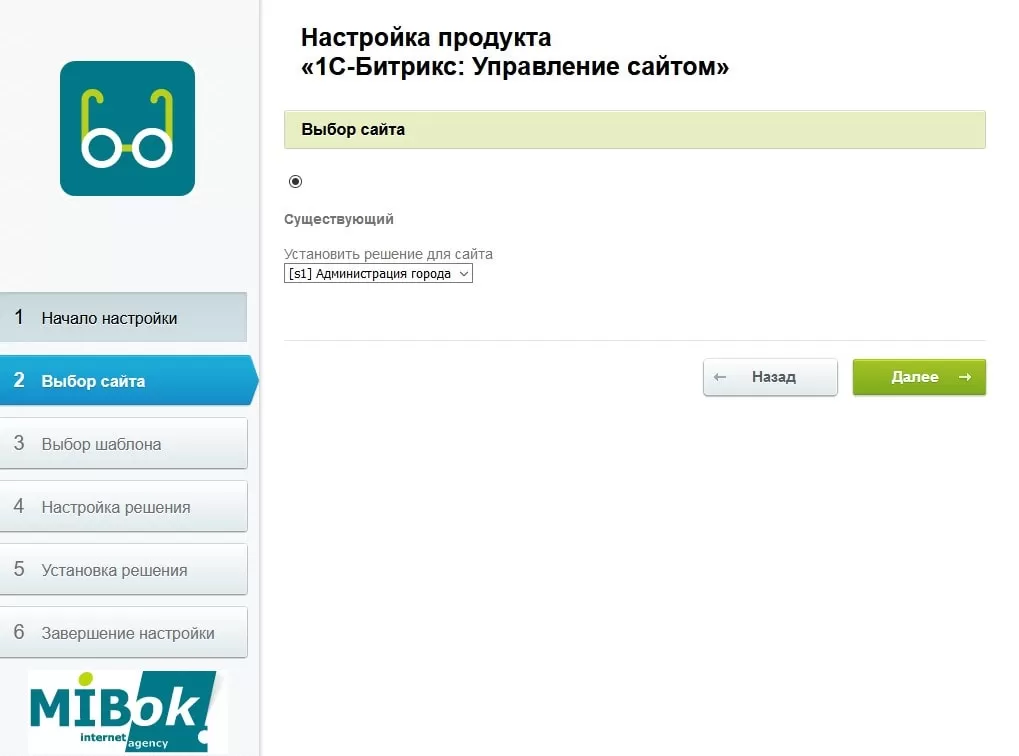Open the "[s1] Администрация города" dropdown
This screenshot has width=1019, height=756.
[378, 274]
